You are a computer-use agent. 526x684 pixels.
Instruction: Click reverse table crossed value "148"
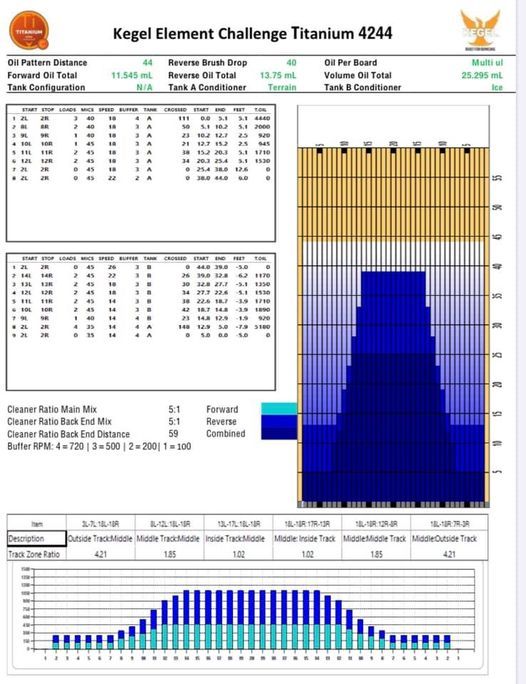(x=184, y=326)
